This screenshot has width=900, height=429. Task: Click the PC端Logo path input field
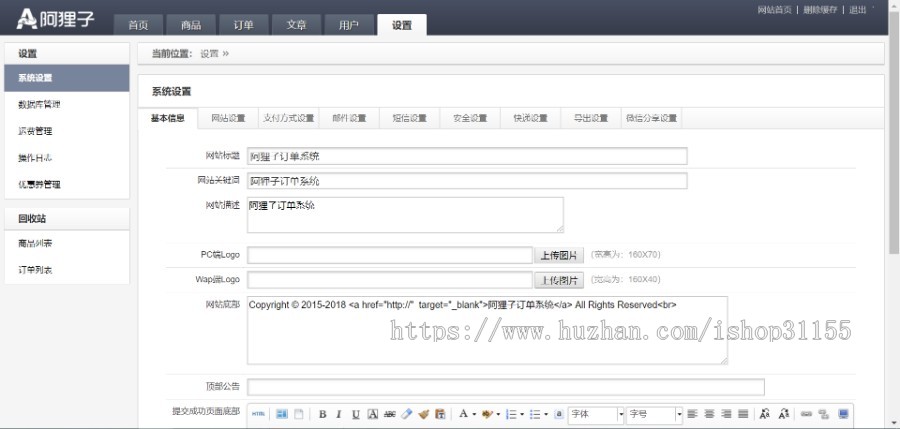390,256
